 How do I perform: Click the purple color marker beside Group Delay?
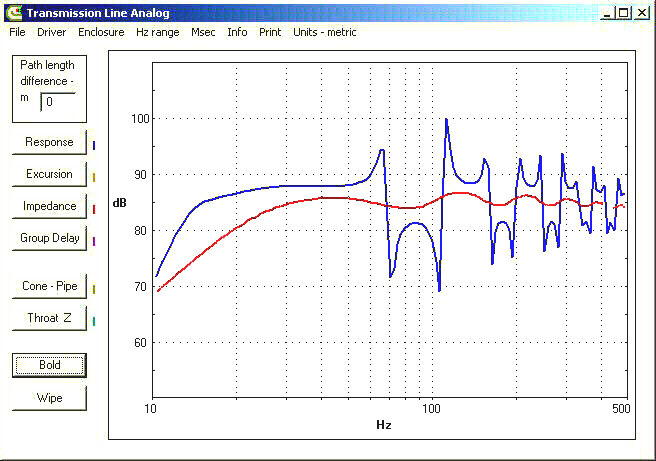(x=94, y=241)
